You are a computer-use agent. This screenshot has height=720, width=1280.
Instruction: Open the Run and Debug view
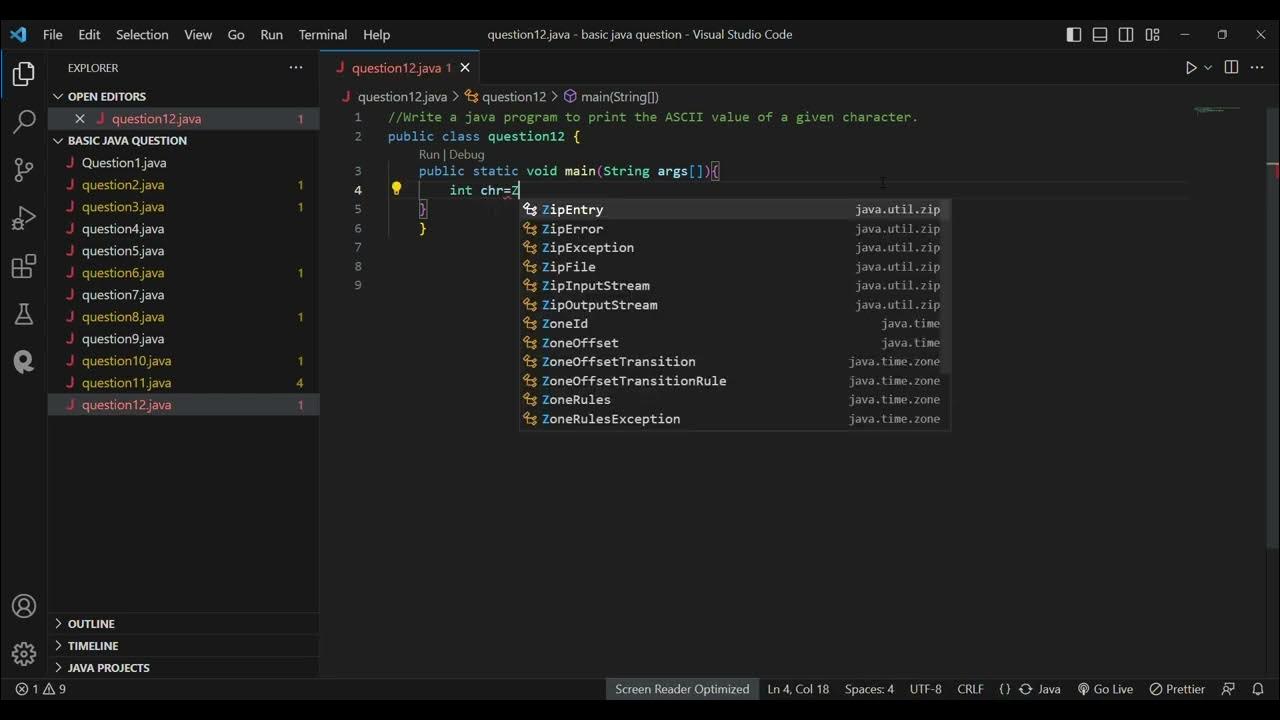click(x=24, y=218)
